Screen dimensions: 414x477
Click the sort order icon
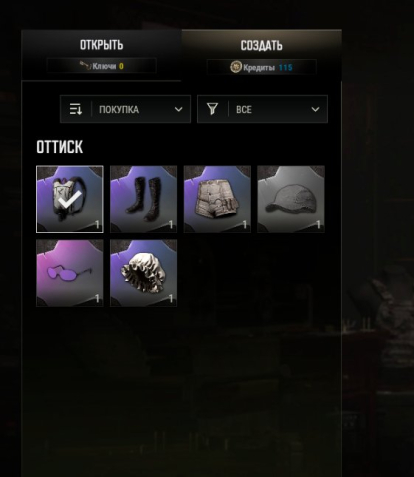click(76, 109)
